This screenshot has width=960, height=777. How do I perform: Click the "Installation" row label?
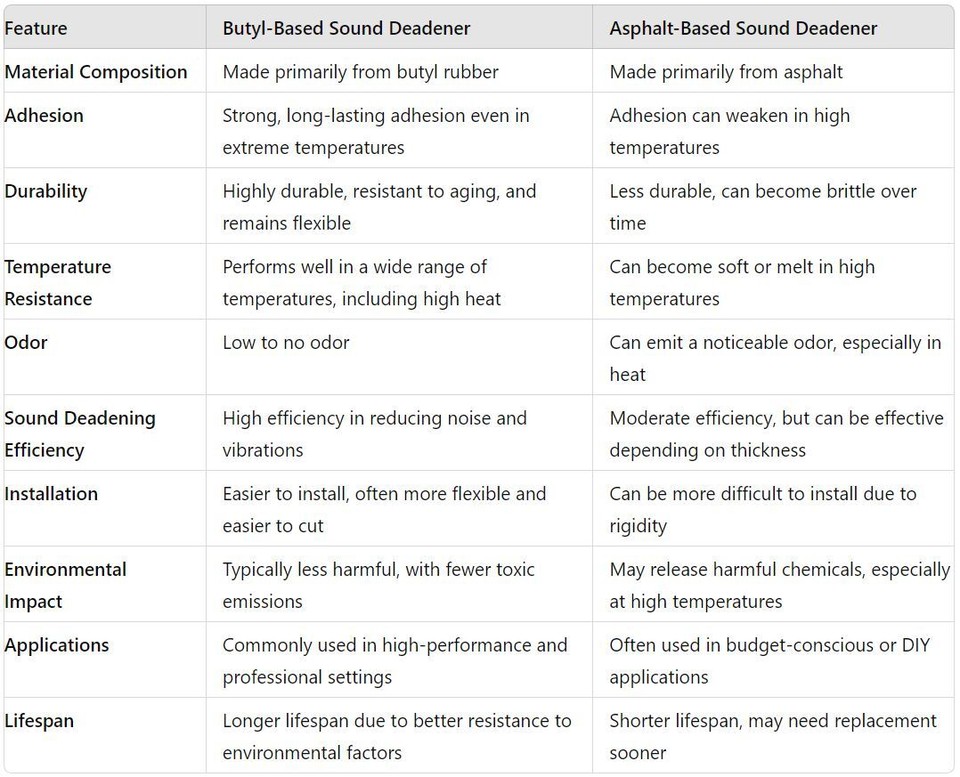[51, 494]
